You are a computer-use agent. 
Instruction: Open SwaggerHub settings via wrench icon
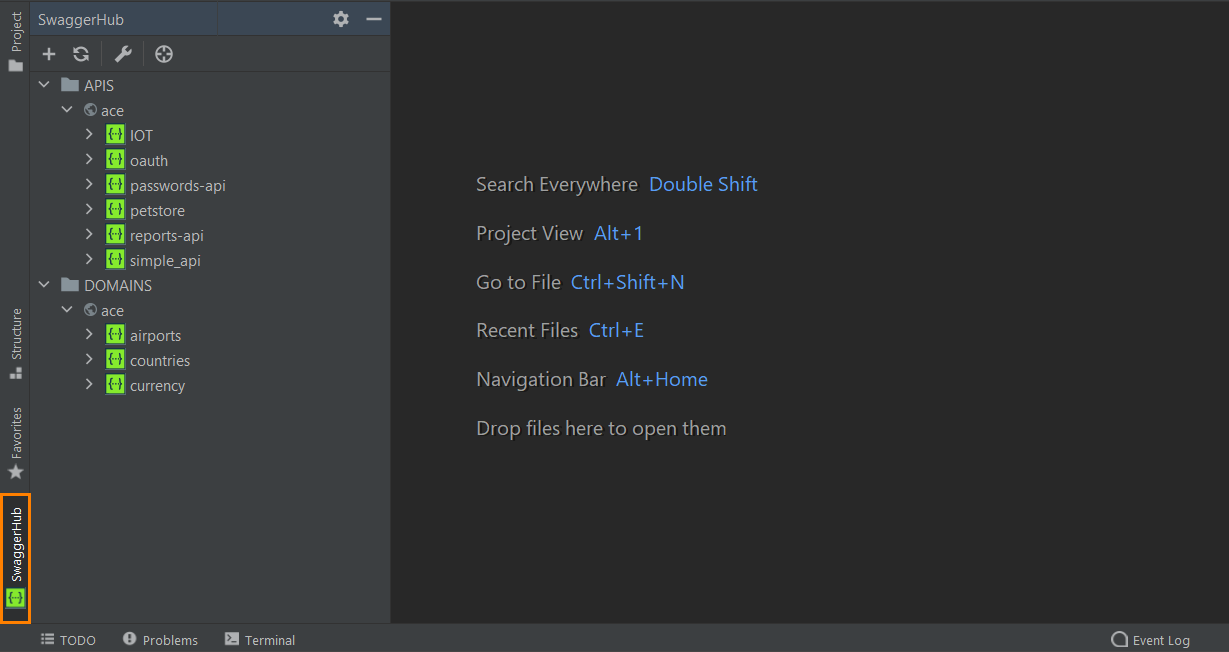pos(122,54)
